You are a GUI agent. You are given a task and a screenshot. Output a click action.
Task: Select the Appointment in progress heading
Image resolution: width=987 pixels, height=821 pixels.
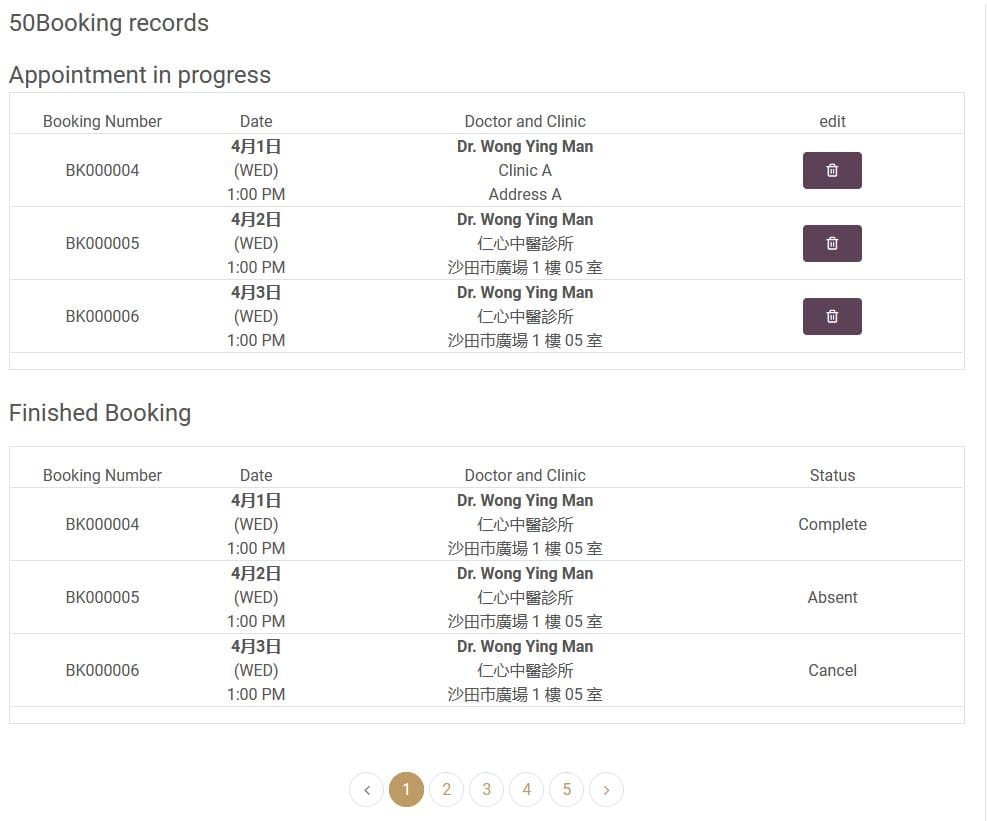coord(140,75)
